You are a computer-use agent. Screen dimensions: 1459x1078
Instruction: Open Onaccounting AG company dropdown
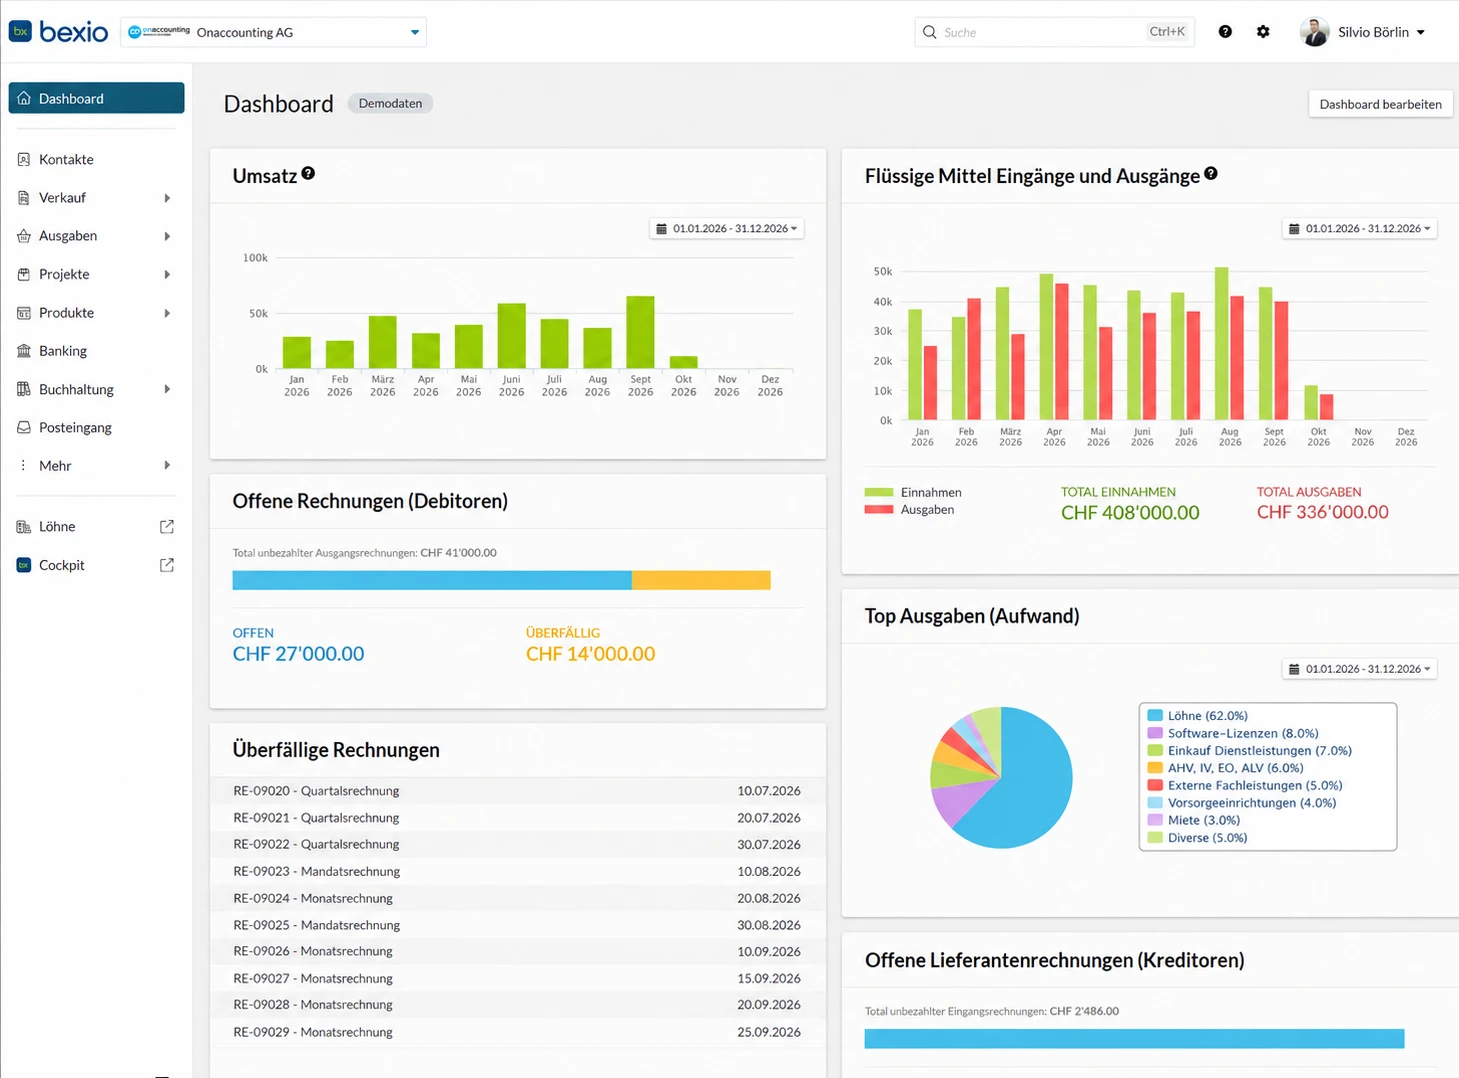tap(273, 32)
